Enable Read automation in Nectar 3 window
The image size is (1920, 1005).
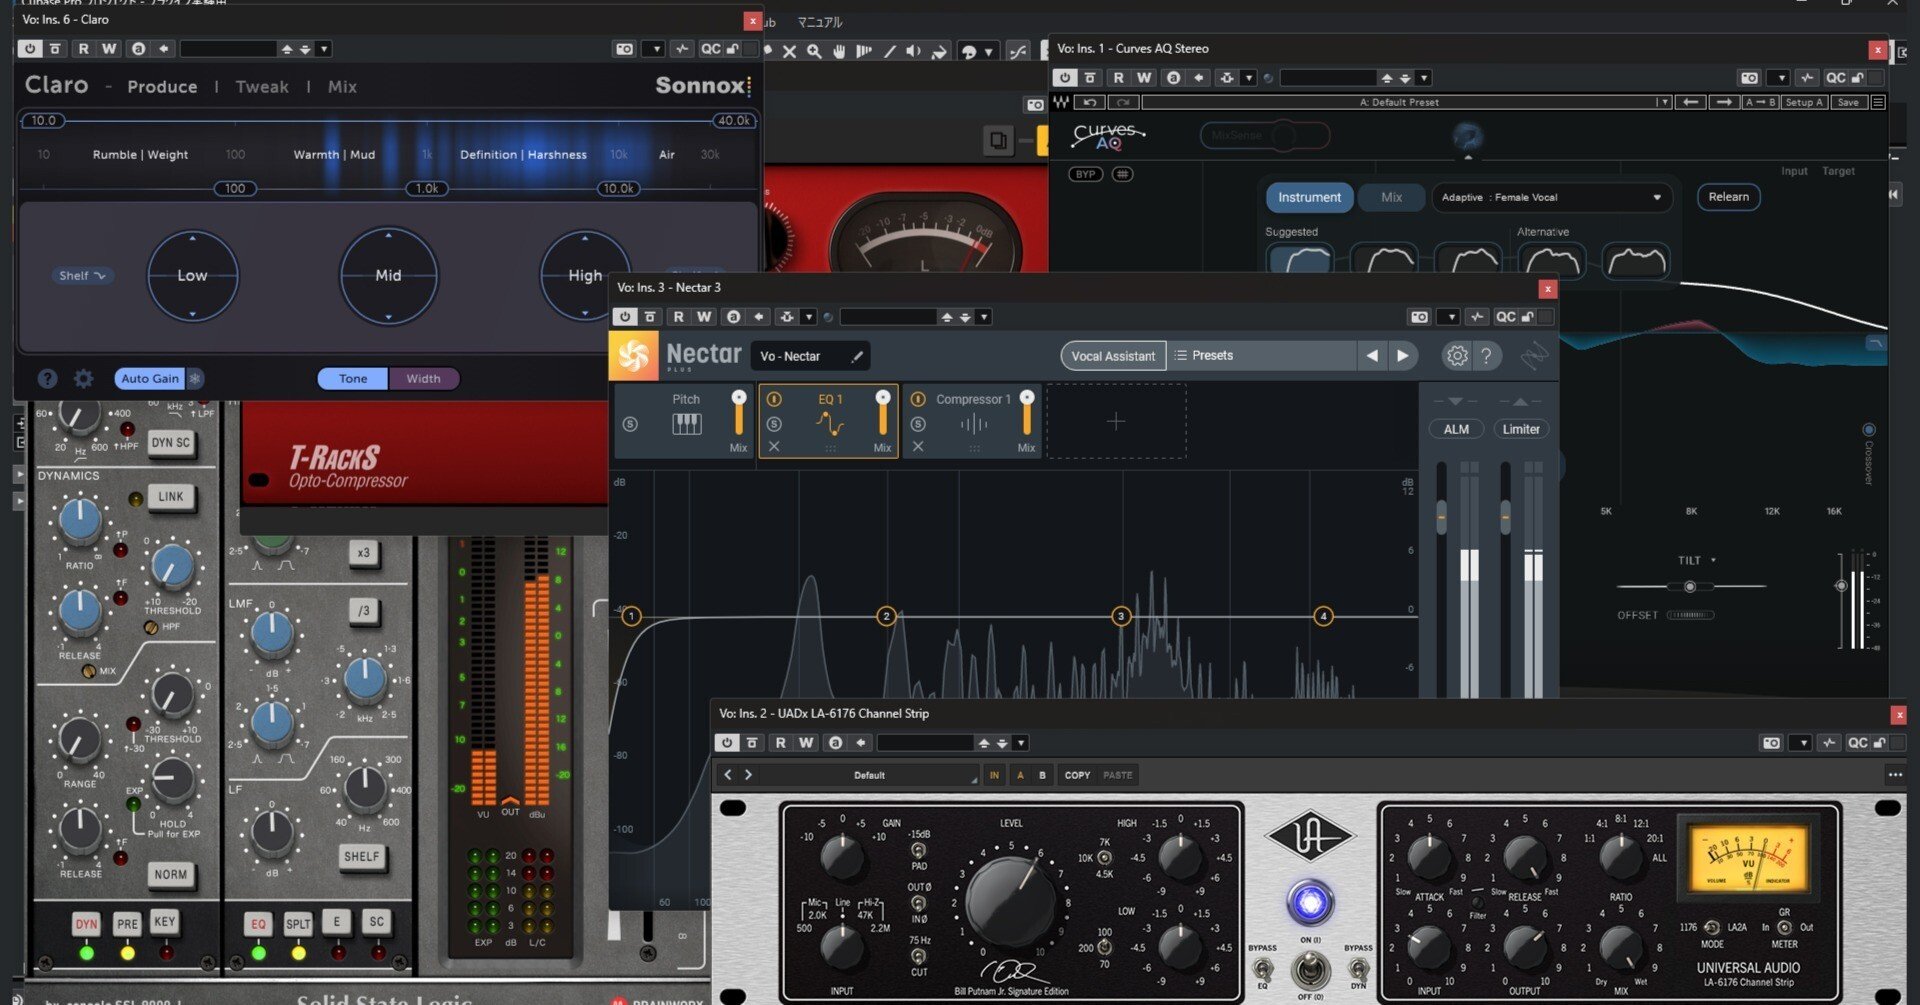tap(678, 317)
